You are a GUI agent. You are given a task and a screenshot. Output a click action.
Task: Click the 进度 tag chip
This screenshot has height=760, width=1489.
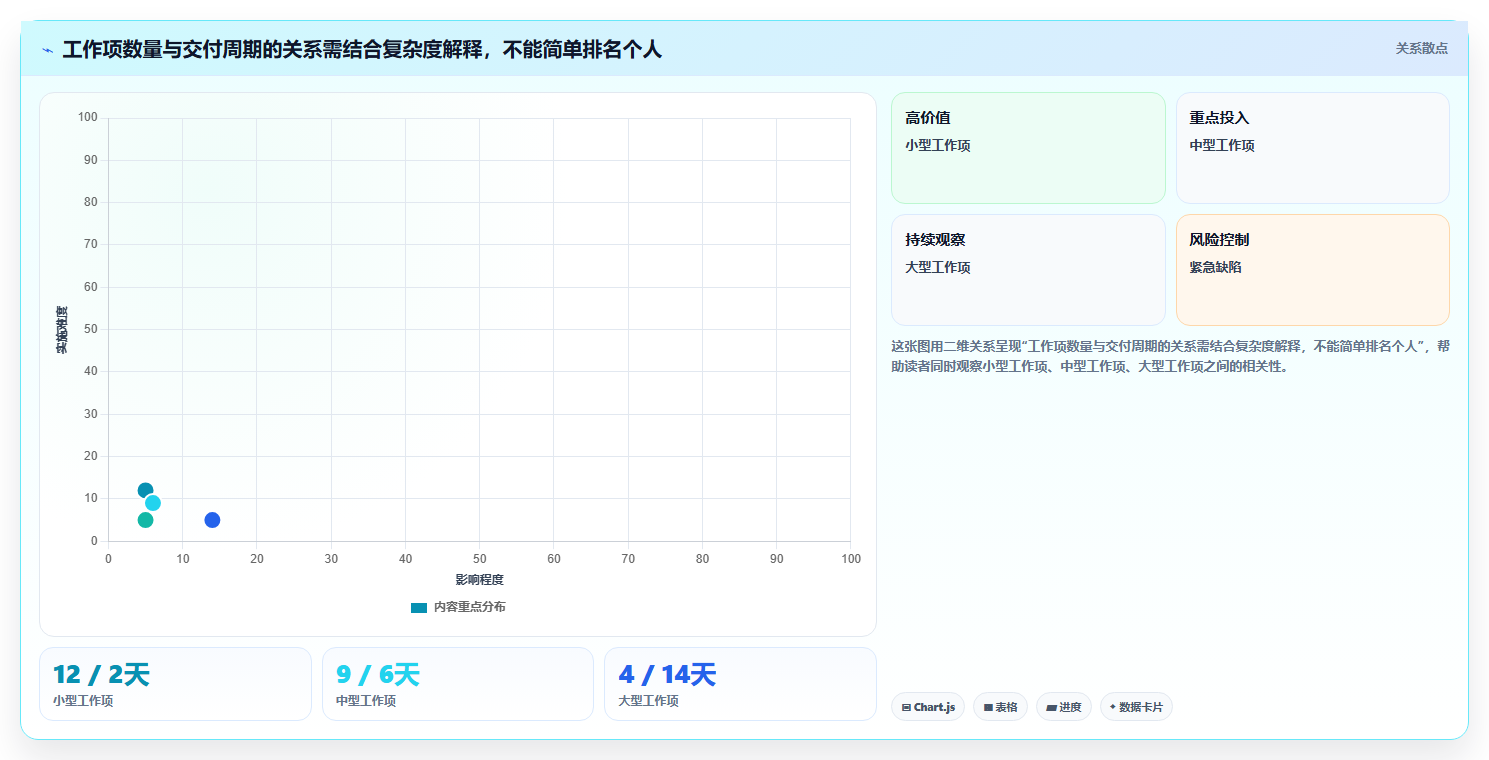pyautogui.click(x=1064, y=707)
